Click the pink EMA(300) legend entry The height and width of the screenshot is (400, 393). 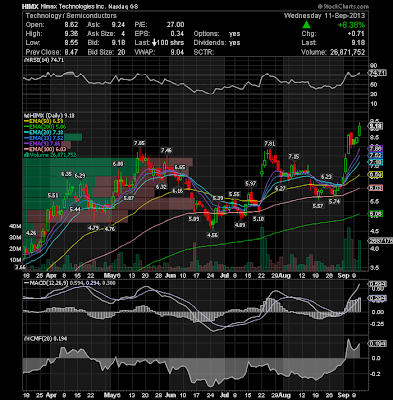point(45,149)
